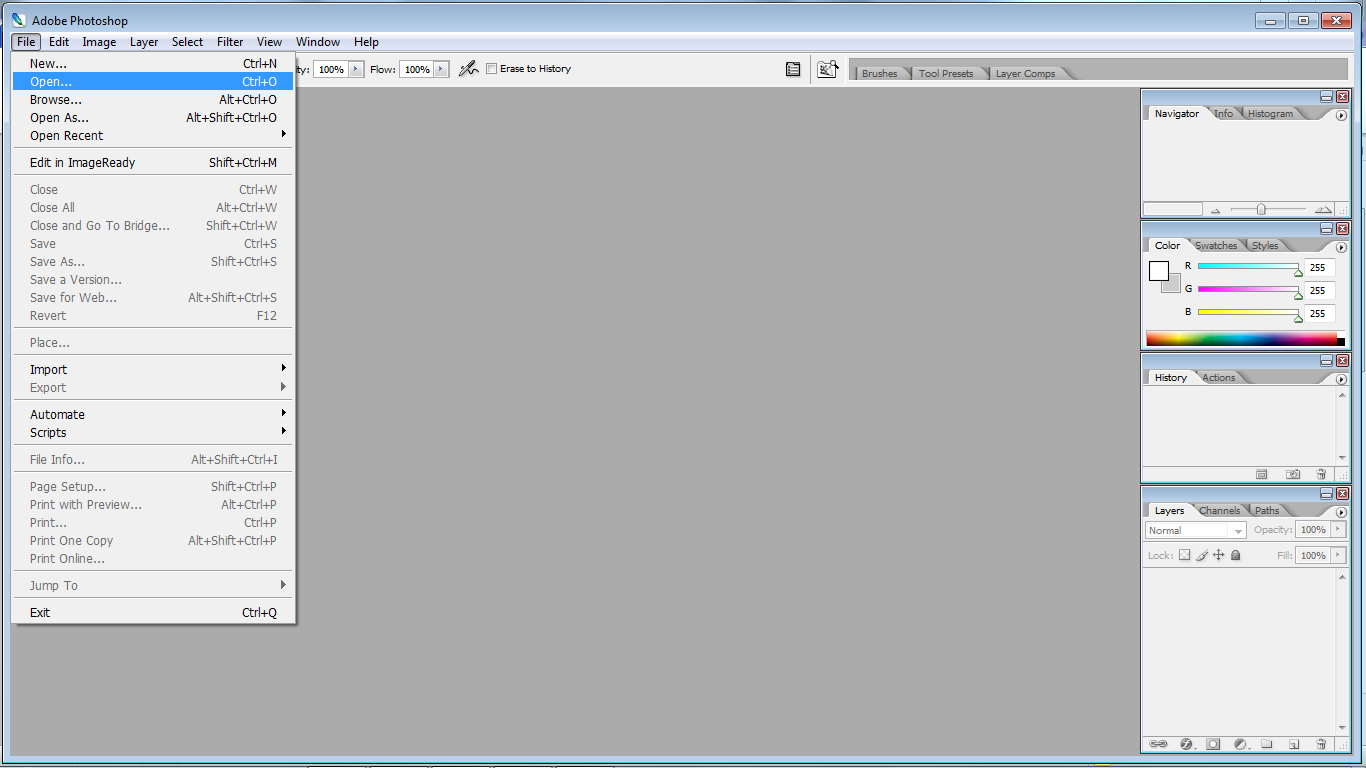Screen dimensions: 1366x768
Task: Check the Erase to History checkbox
Action: pos(491,69)
